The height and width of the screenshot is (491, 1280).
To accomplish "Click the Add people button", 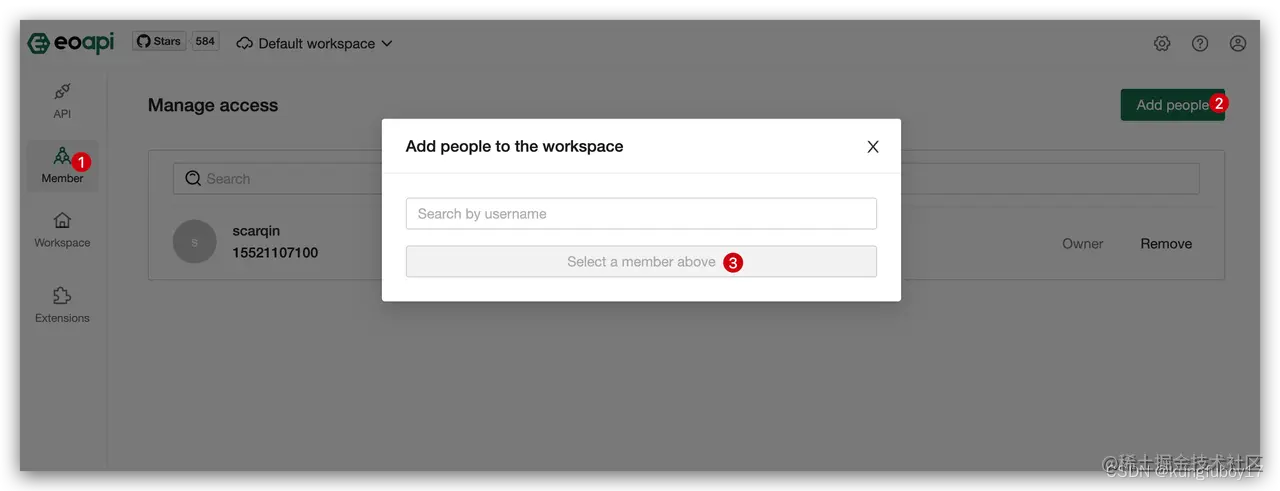I will point(1172,104).
